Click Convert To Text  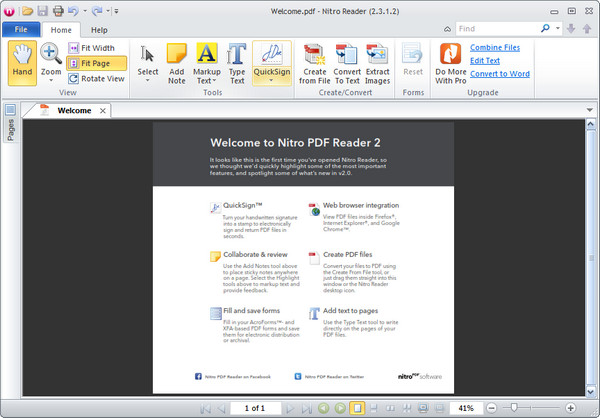click(x=347, y=64)
